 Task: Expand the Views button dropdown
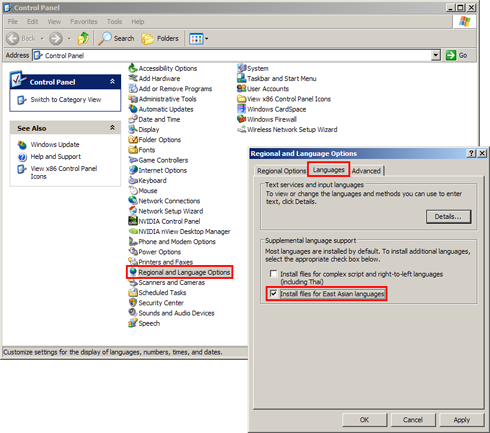tap(207, 39)
